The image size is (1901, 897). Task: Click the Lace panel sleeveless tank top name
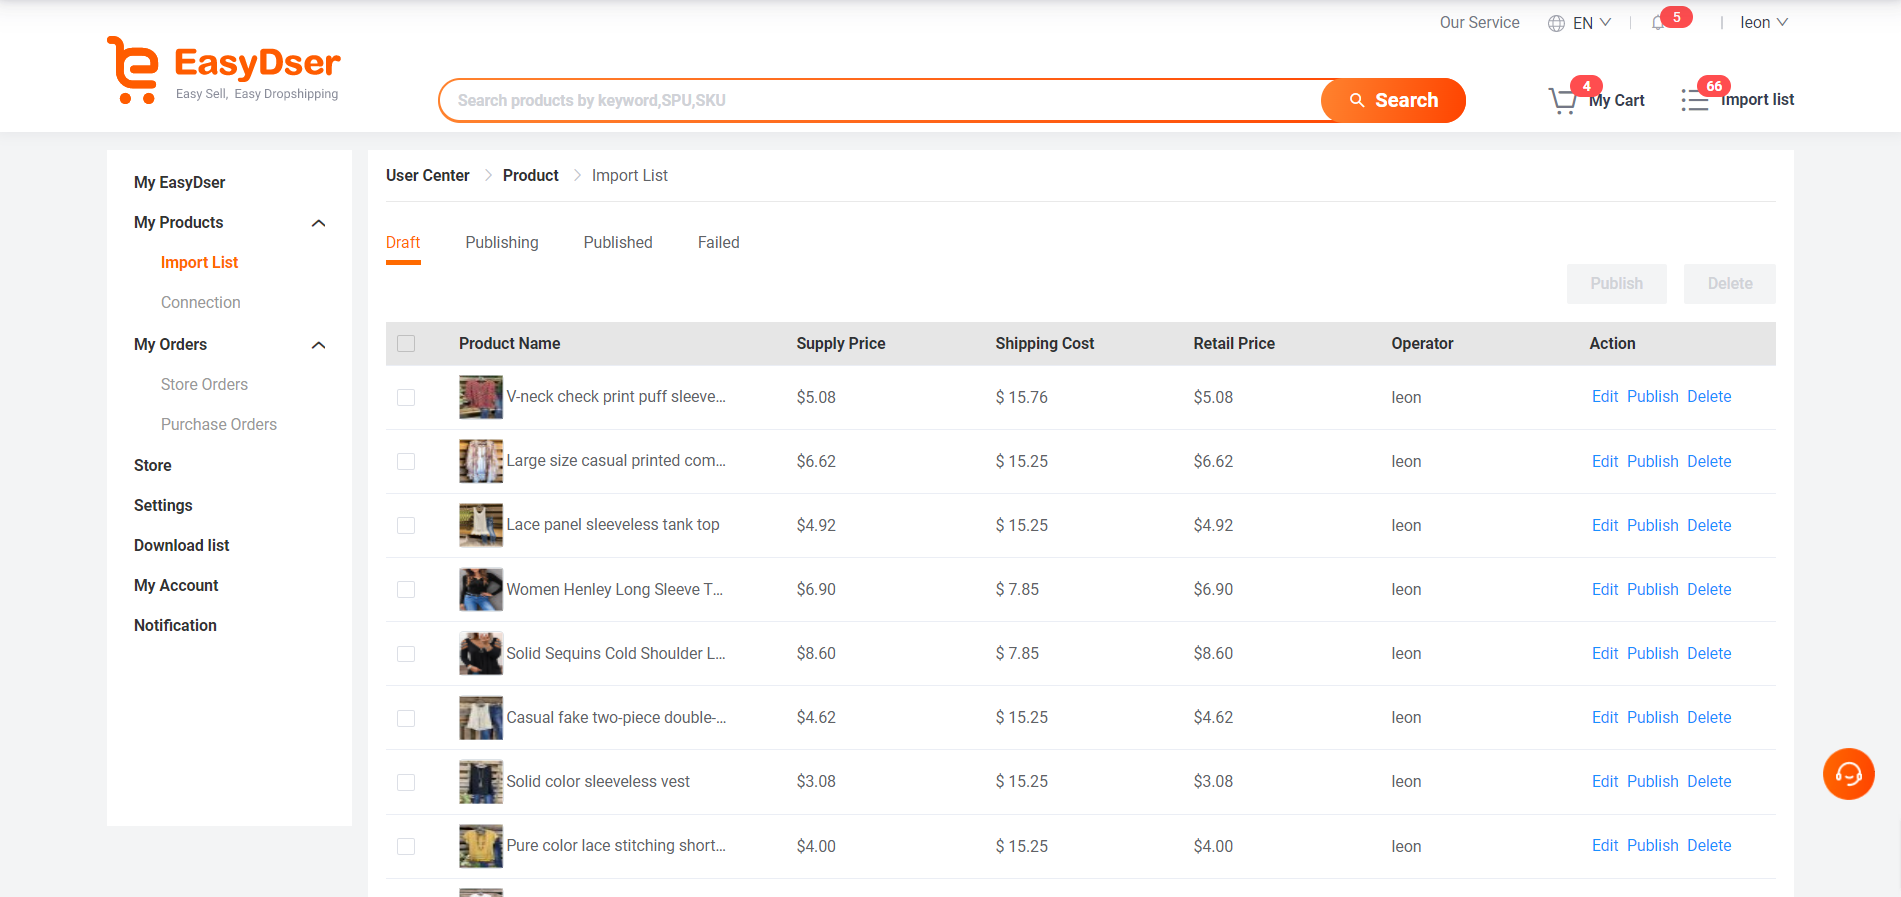coord(613,525)
